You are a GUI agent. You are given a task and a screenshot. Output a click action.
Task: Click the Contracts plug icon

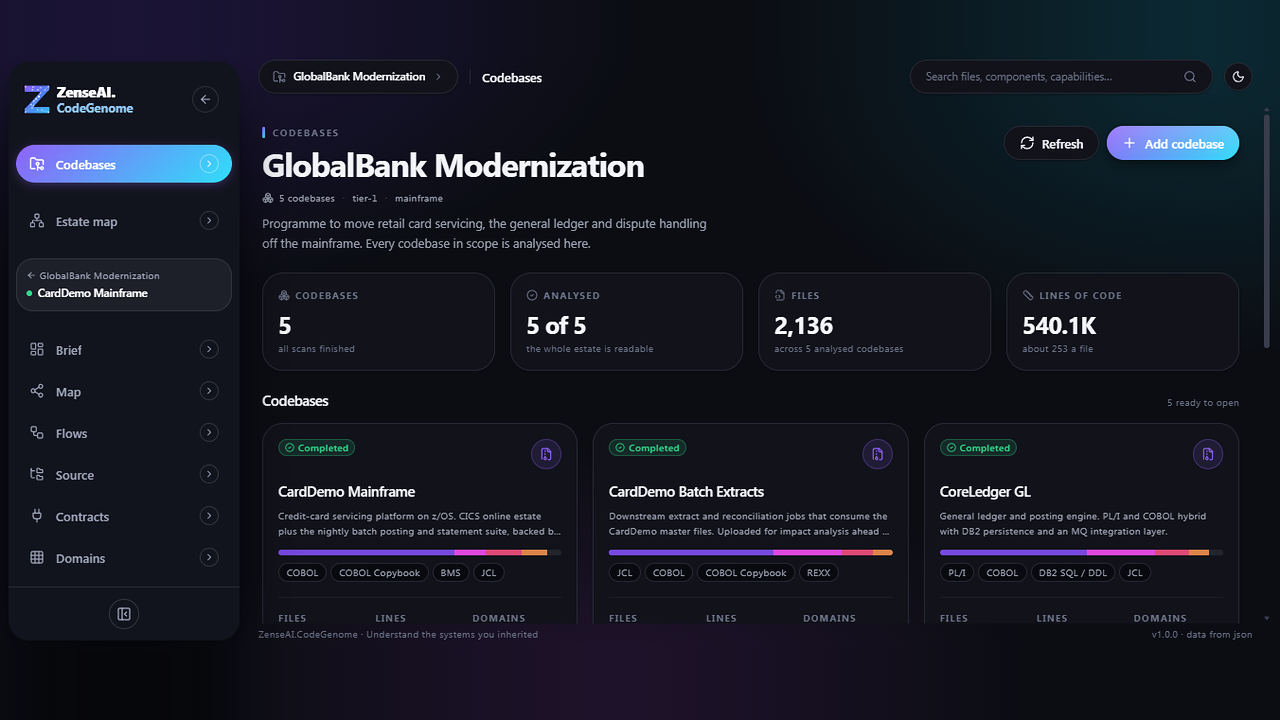[37, 516]
